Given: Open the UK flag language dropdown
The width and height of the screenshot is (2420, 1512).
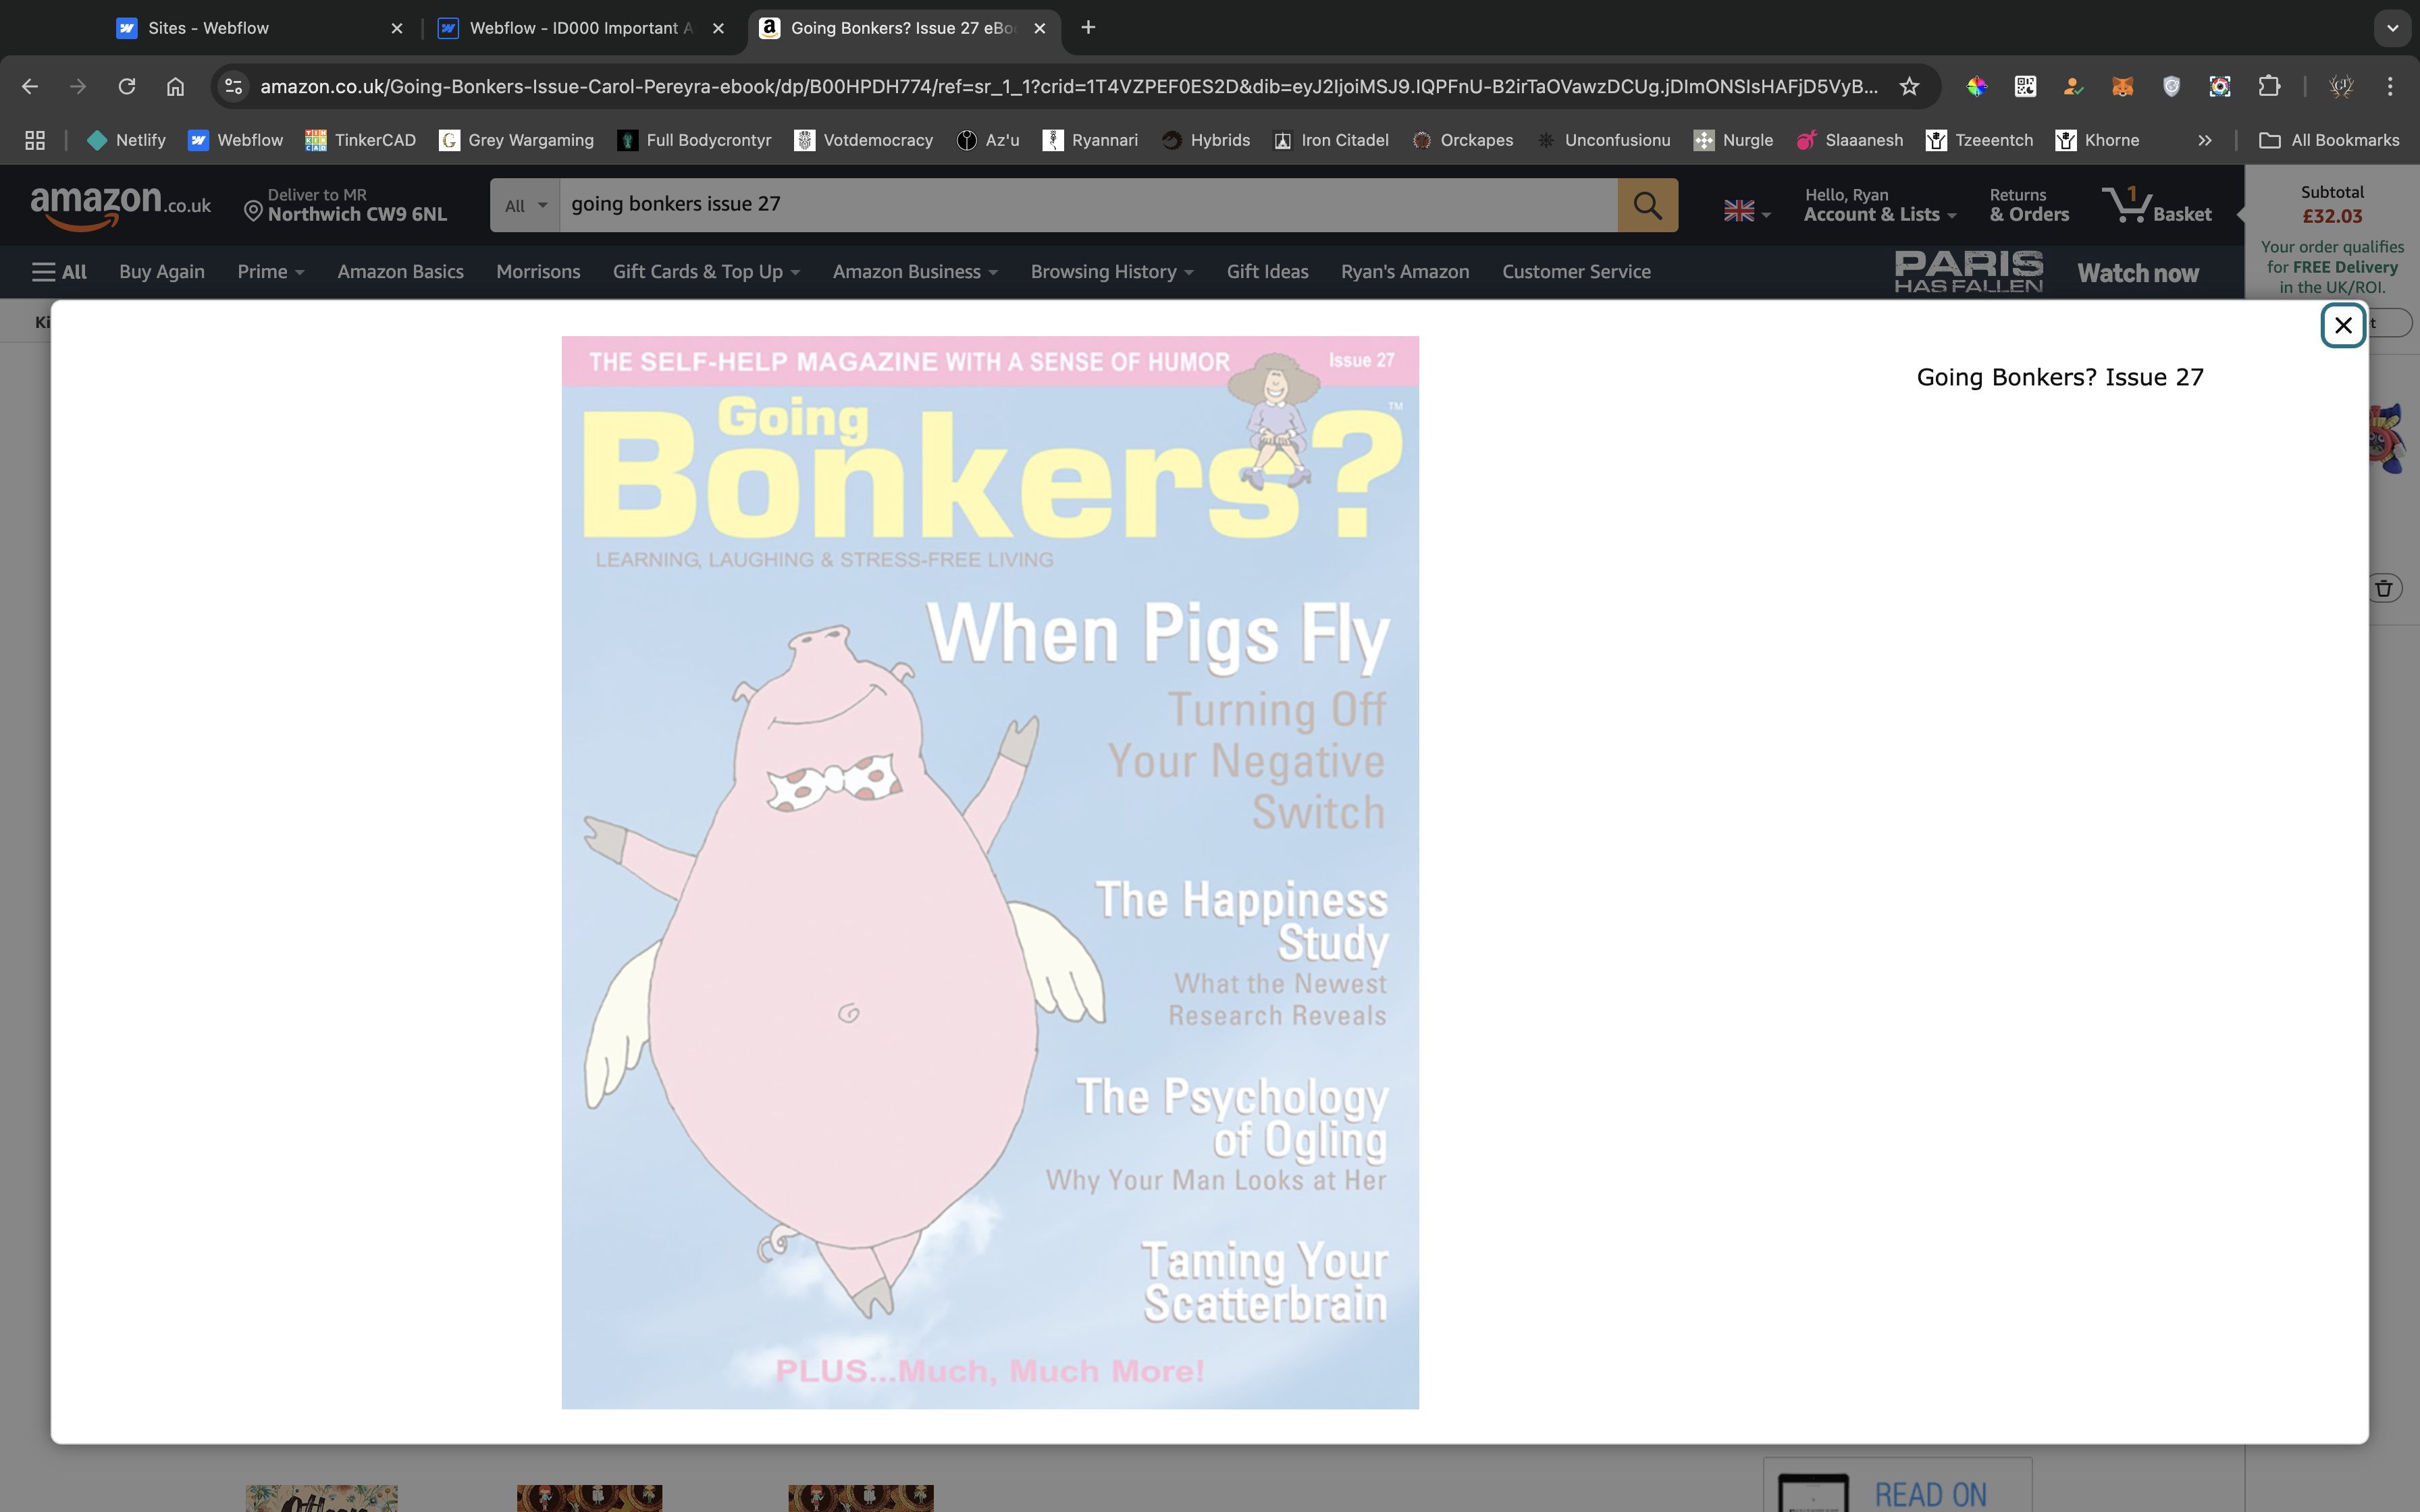Looking at the screenshot, I should point(1746,211).
